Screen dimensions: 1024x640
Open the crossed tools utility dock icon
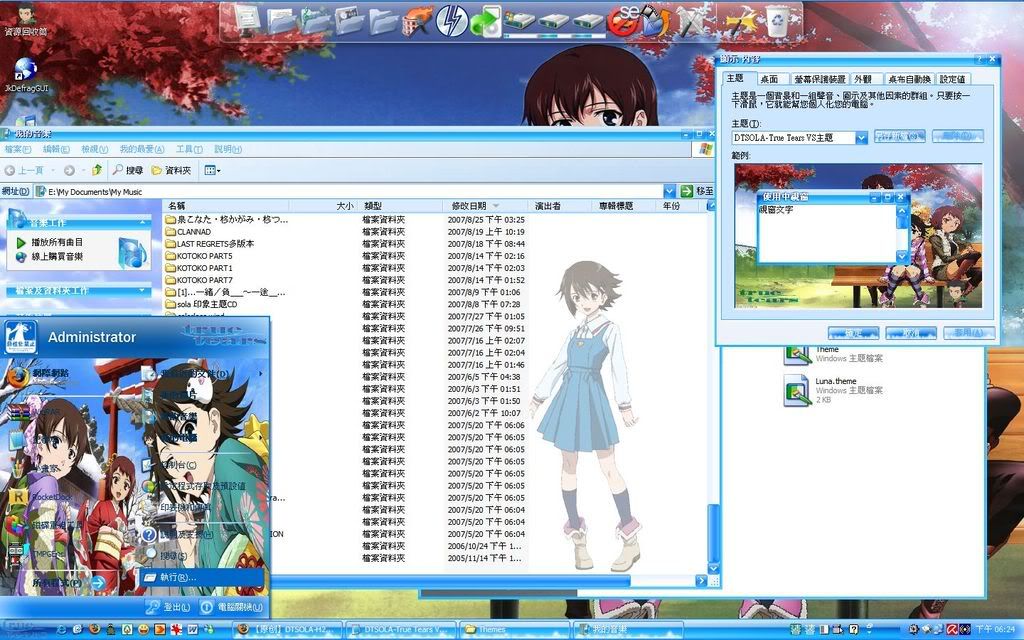pos(692,22)
